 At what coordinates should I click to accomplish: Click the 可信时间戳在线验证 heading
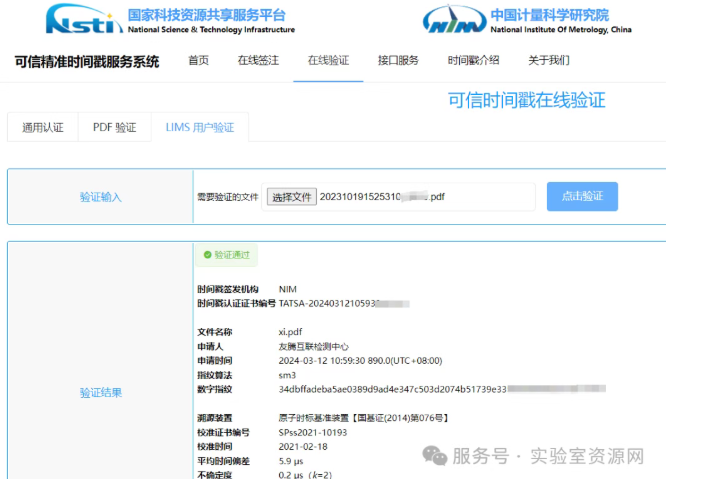coord(527,100)
